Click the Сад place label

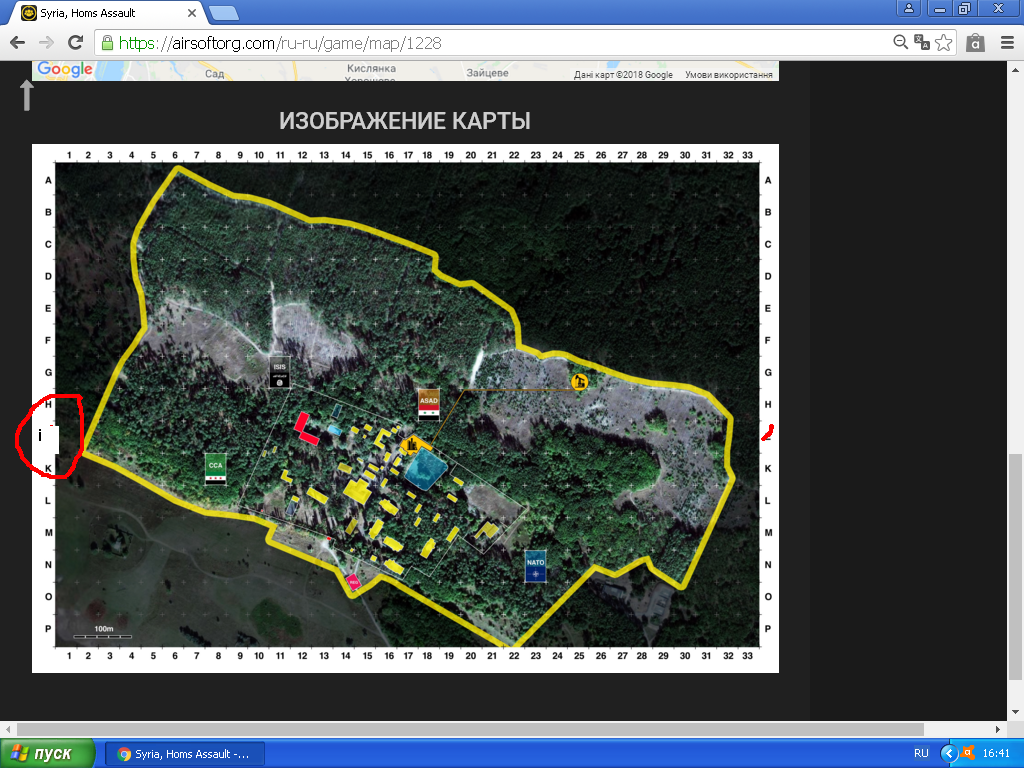point(214,74)
